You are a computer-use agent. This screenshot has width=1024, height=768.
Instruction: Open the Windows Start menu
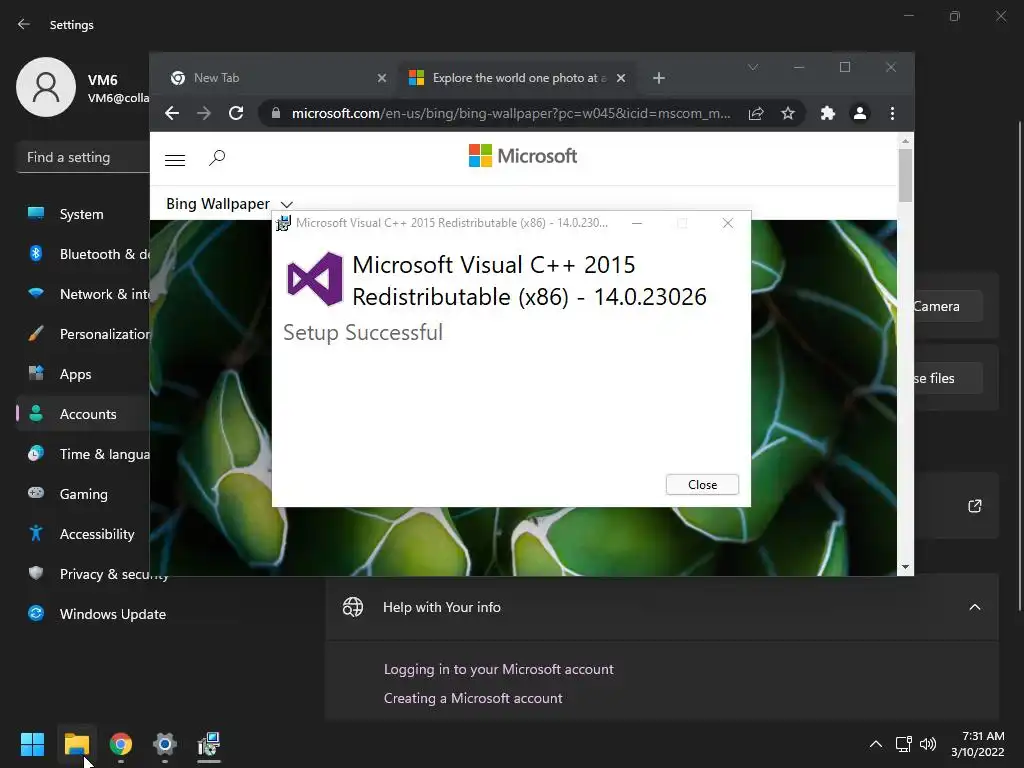pos(32,744)
